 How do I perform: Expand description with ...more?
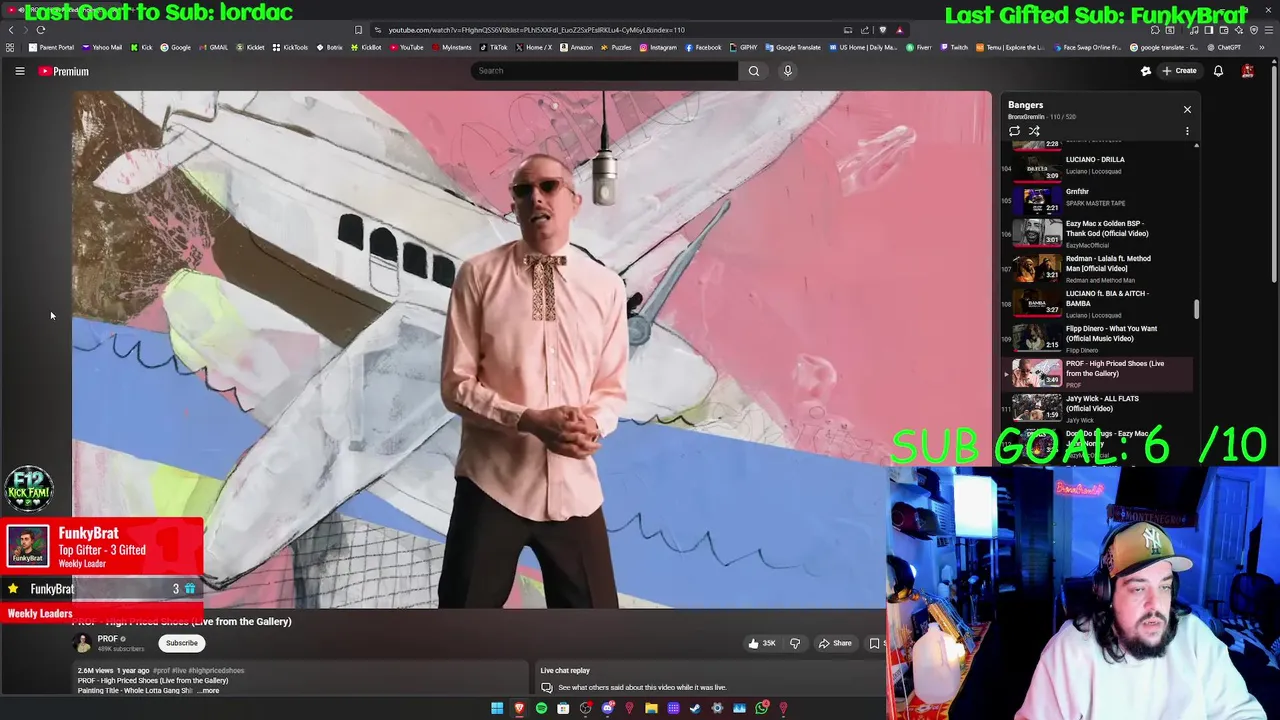pos(207,690)
